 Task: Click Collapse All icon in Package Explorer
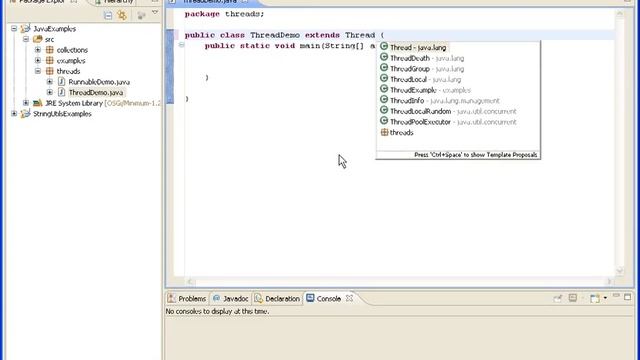tap(108, 16)
